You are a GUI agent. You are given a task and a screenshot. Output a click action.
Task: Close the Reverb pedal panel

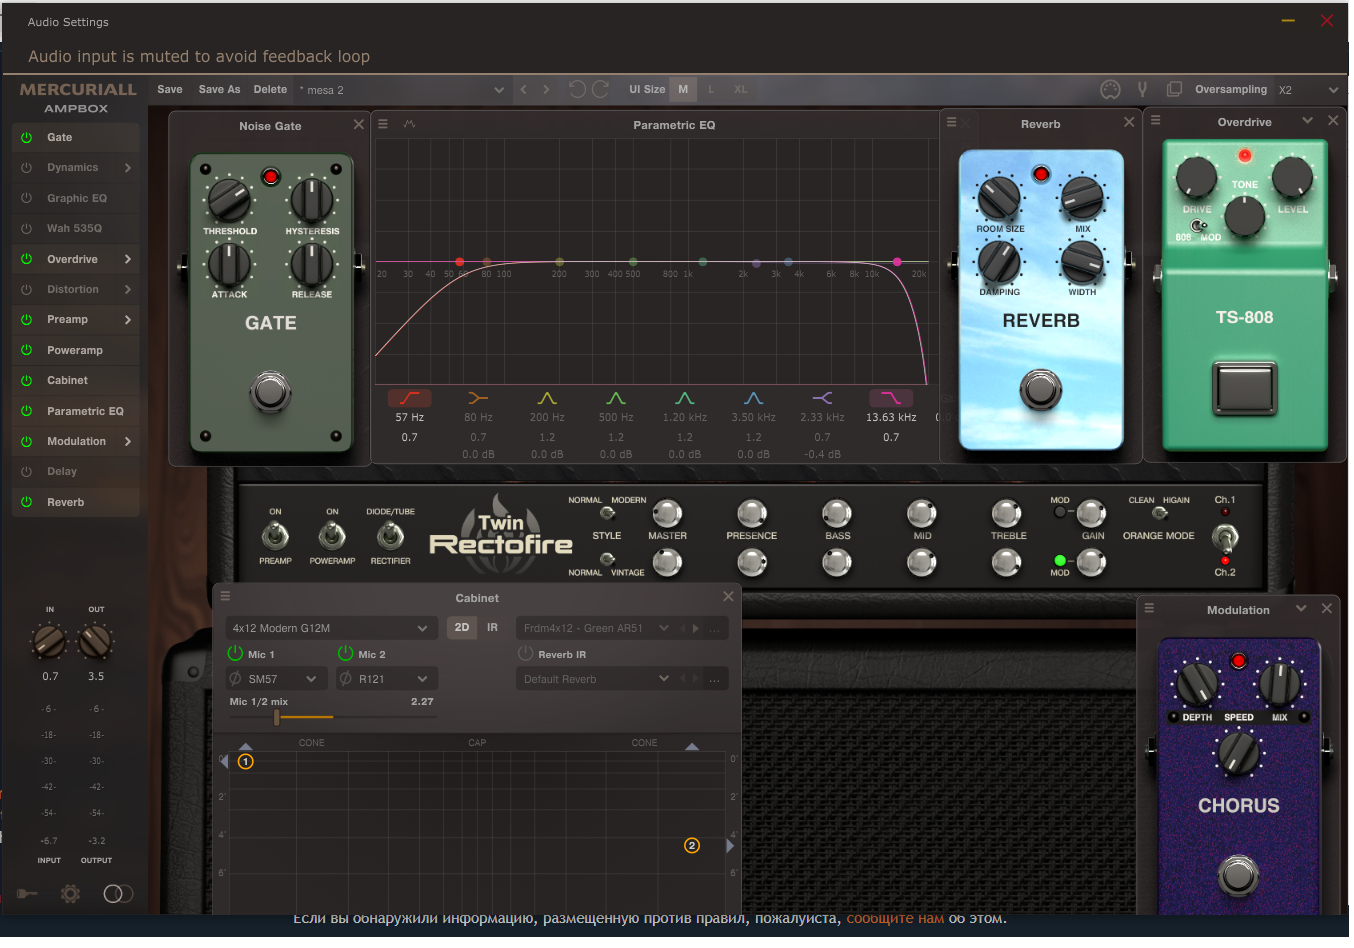click(1129, 122)
